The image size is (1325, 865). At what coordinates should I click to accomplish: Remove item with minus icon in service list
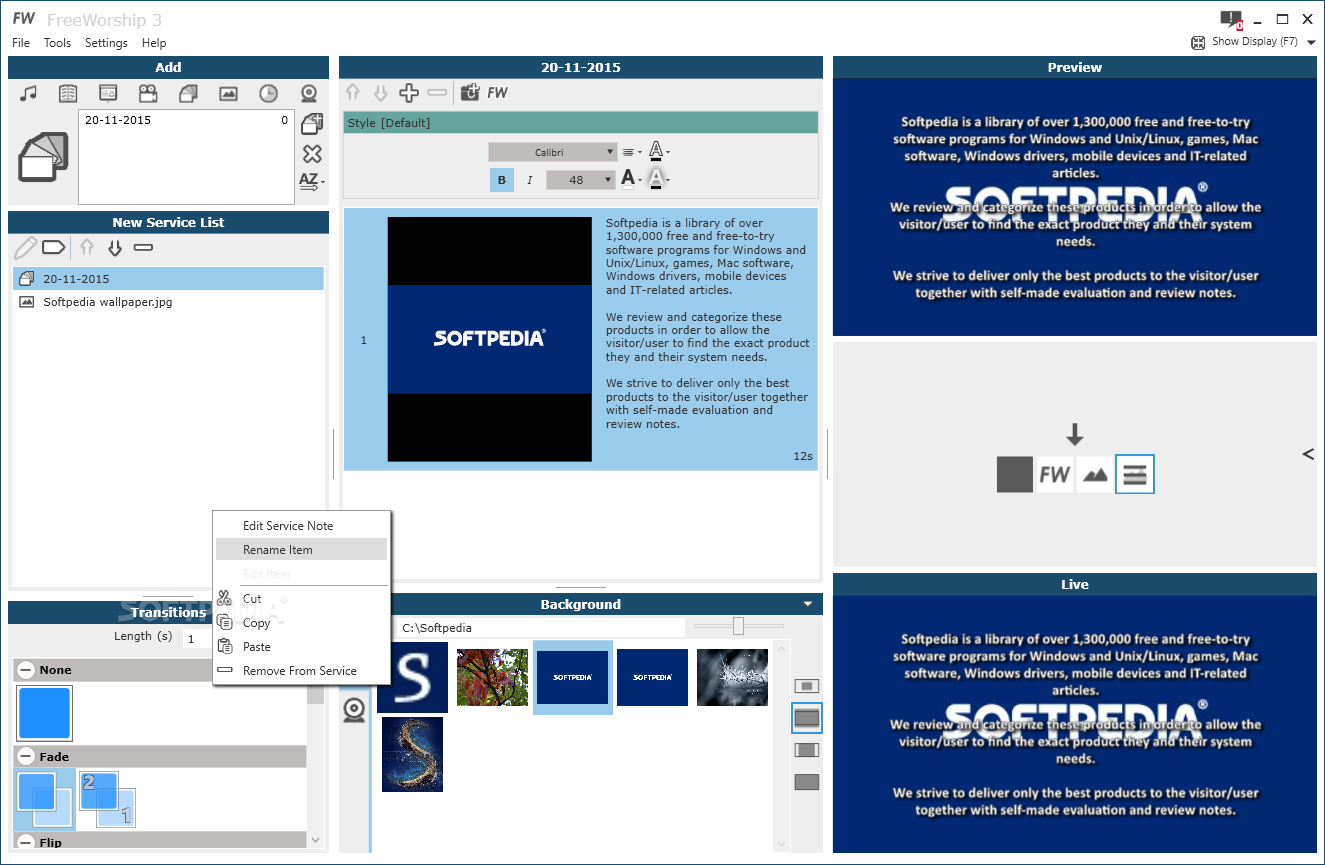coord(143,247)
